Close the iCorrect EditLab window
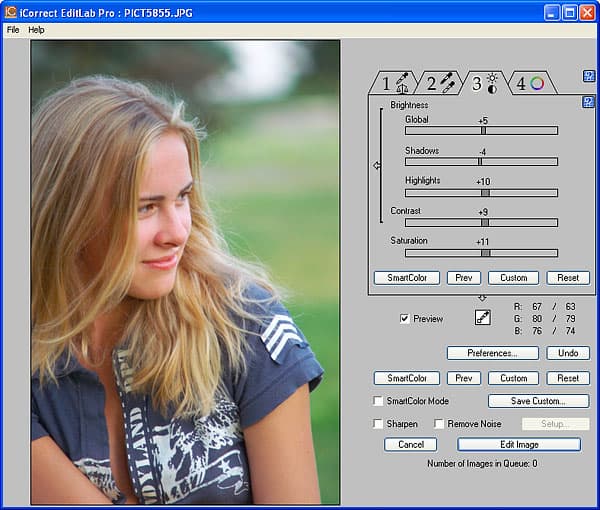The width and height of the screenshot is (600, 510). click(587, 13)
